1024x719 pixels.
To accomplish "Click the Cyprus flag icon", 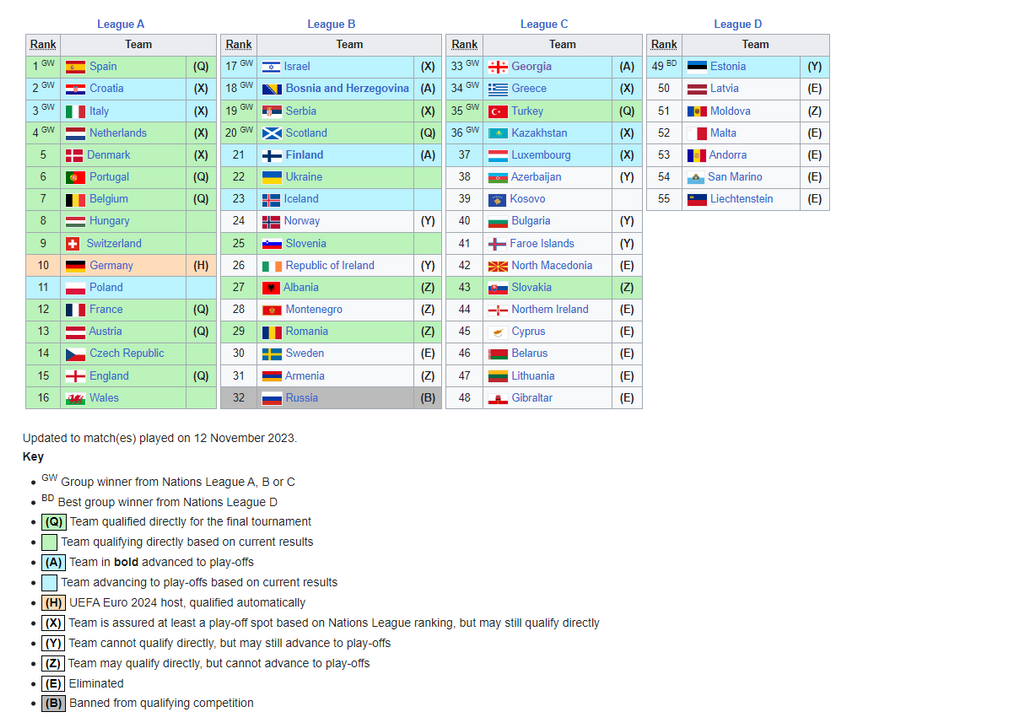I will [x=498, y=332].
